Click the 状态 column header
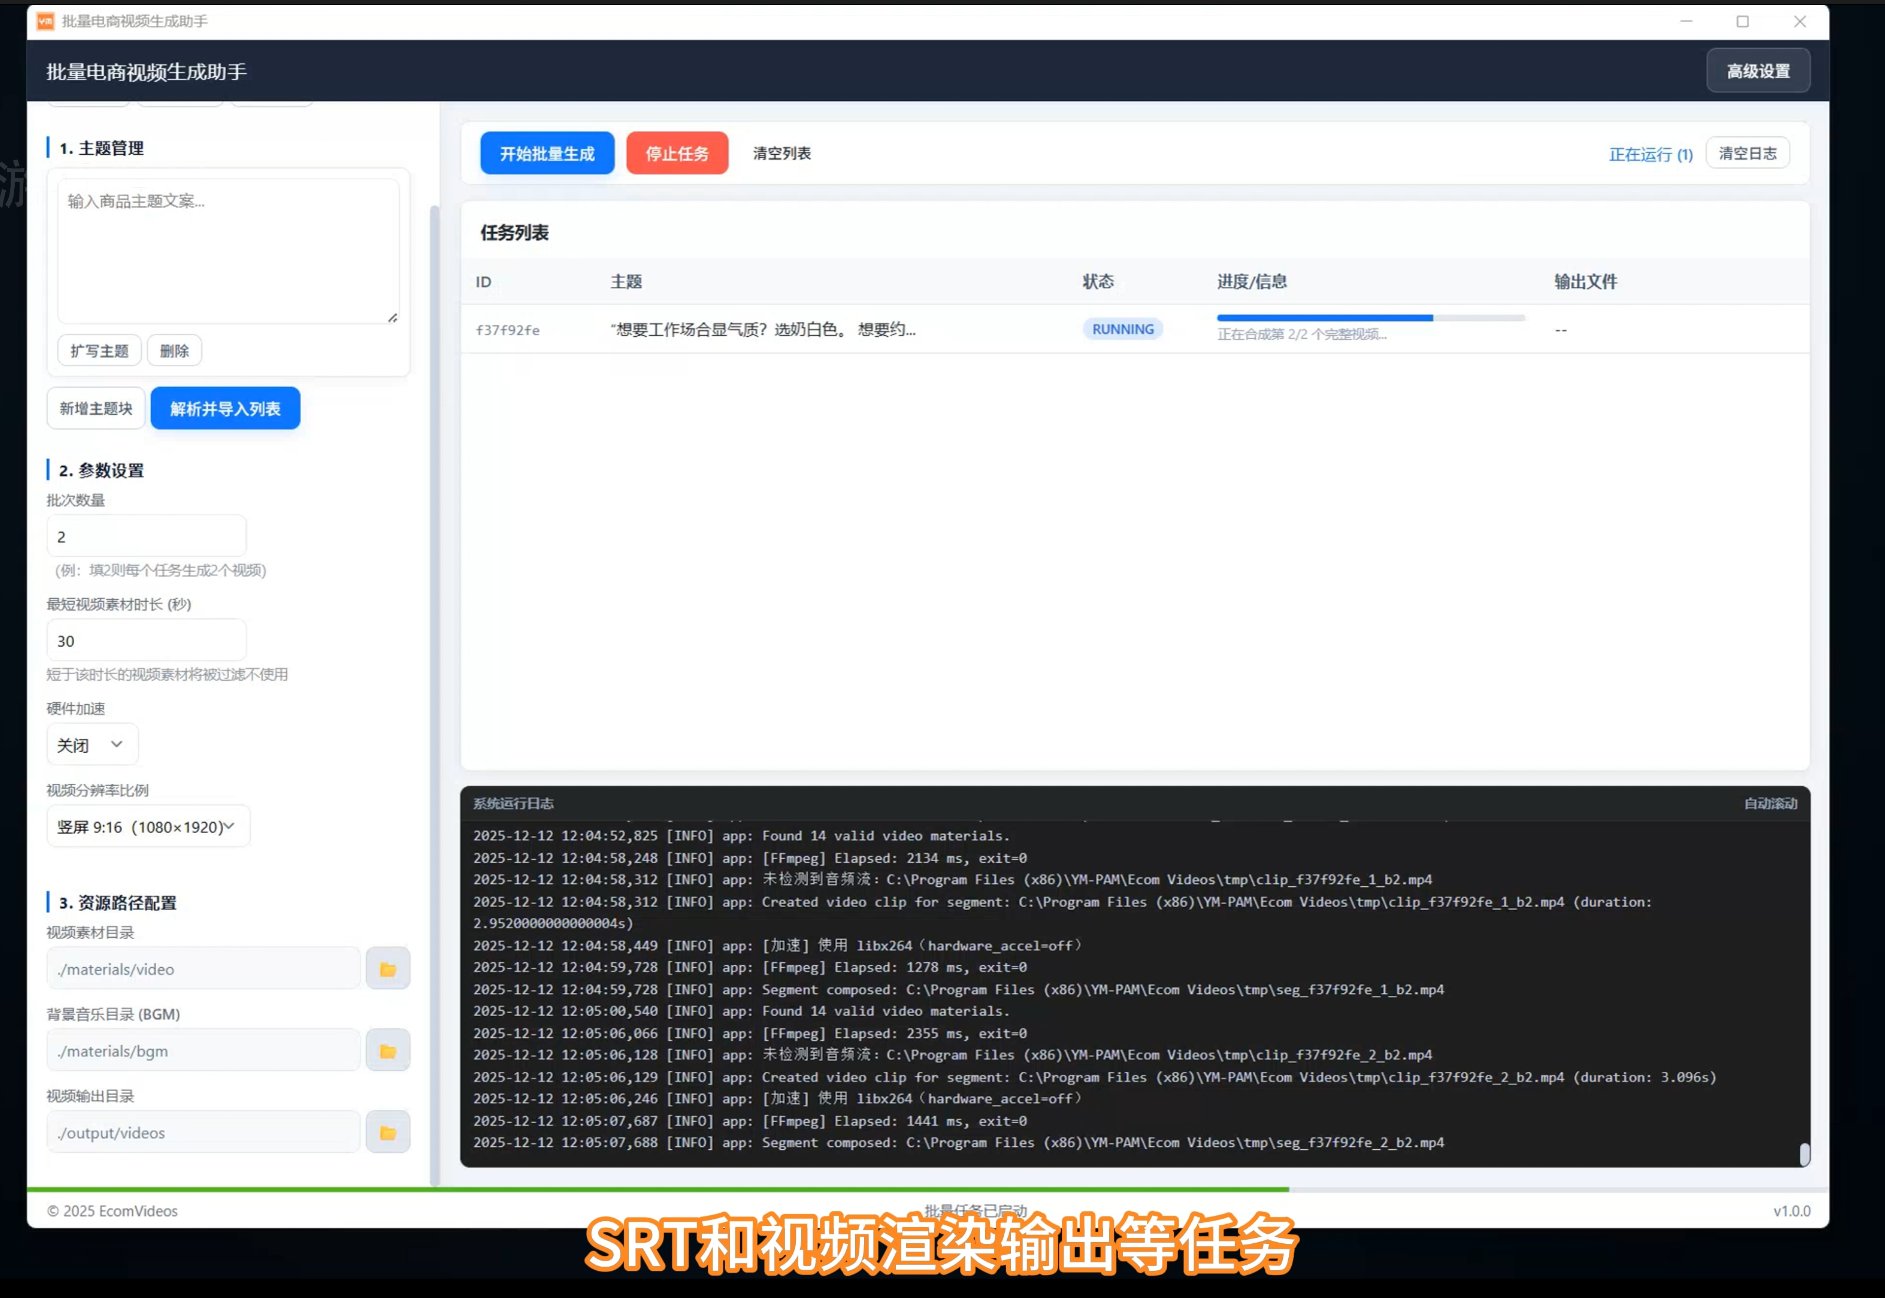Viewport: 1885px width, 1298px height. coord(1097,282)
